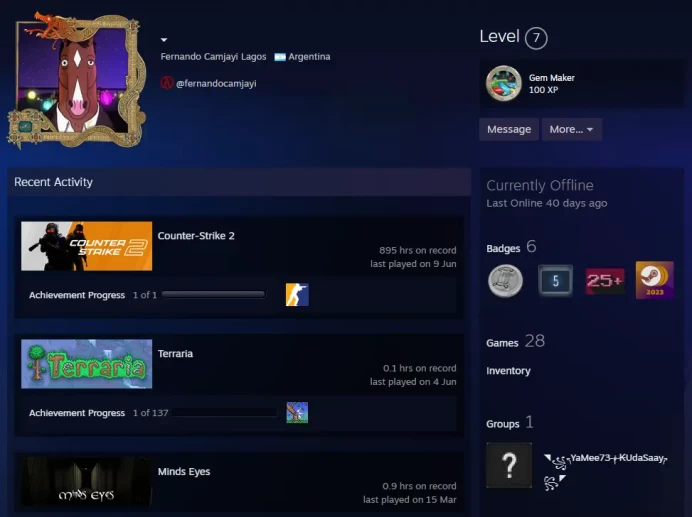Viewport: 692px width, 517px height.
Task: Click the question mark group avatar
Action: (509, 465)
